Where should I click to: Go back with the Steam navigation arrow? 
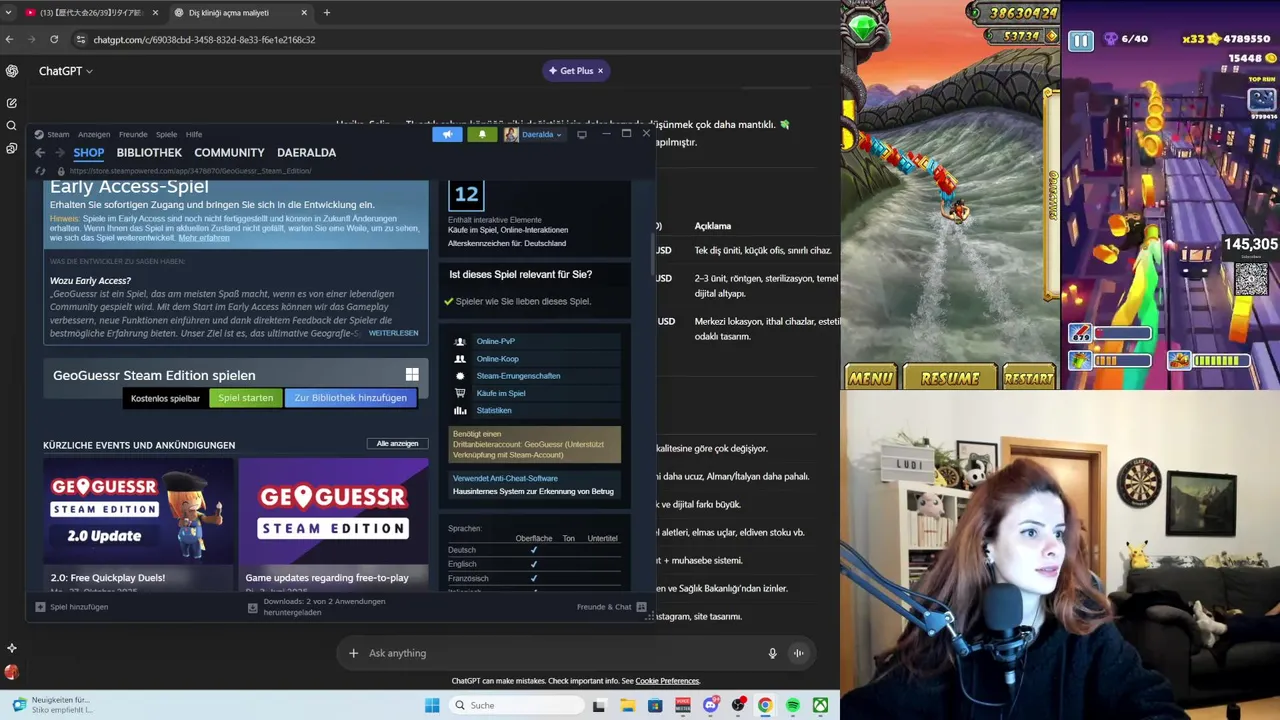pyautogui.click(x=40, y=153)
